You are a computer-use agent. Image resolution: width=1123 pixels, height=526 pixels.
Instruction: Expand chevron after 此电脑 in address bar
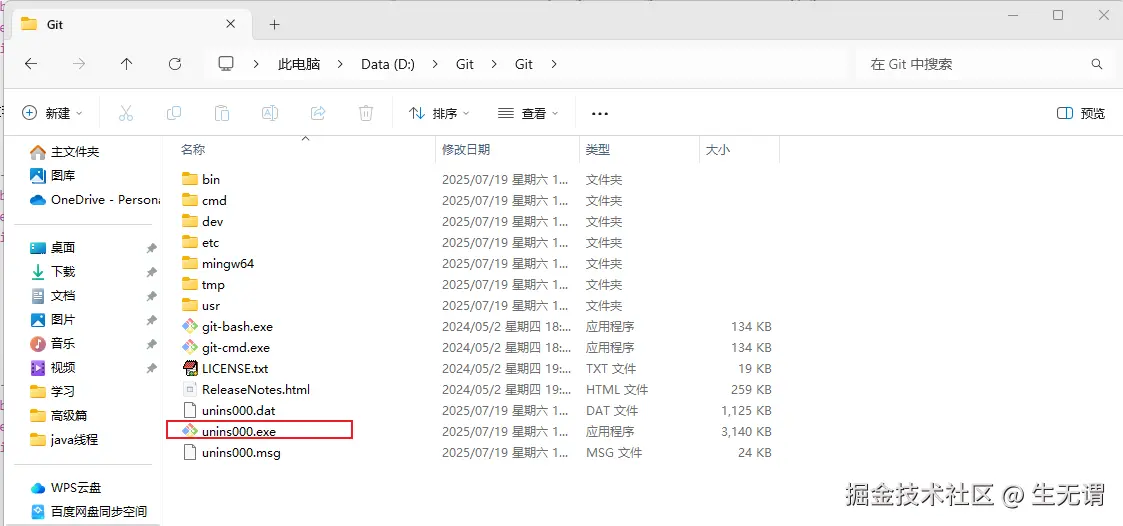click(341, 64)
